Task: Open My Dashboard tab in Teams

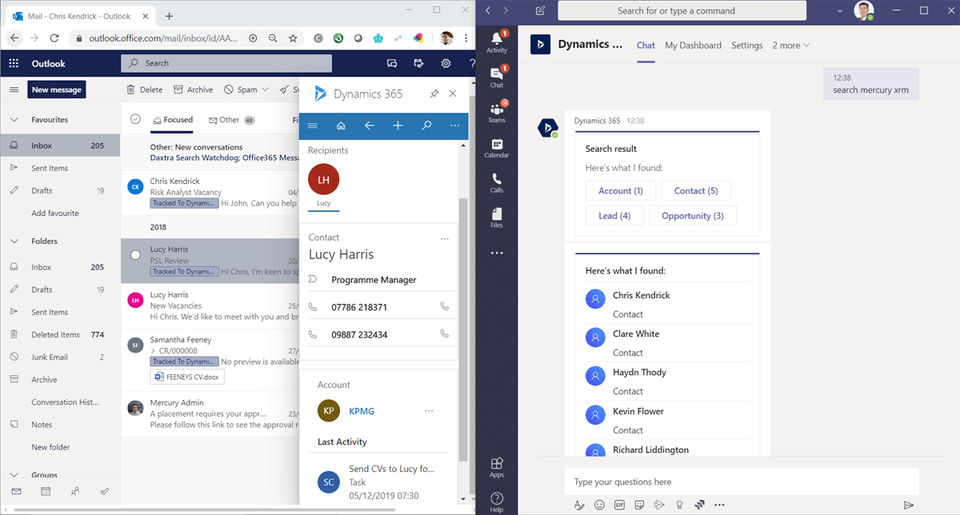Action: (693, 45)
